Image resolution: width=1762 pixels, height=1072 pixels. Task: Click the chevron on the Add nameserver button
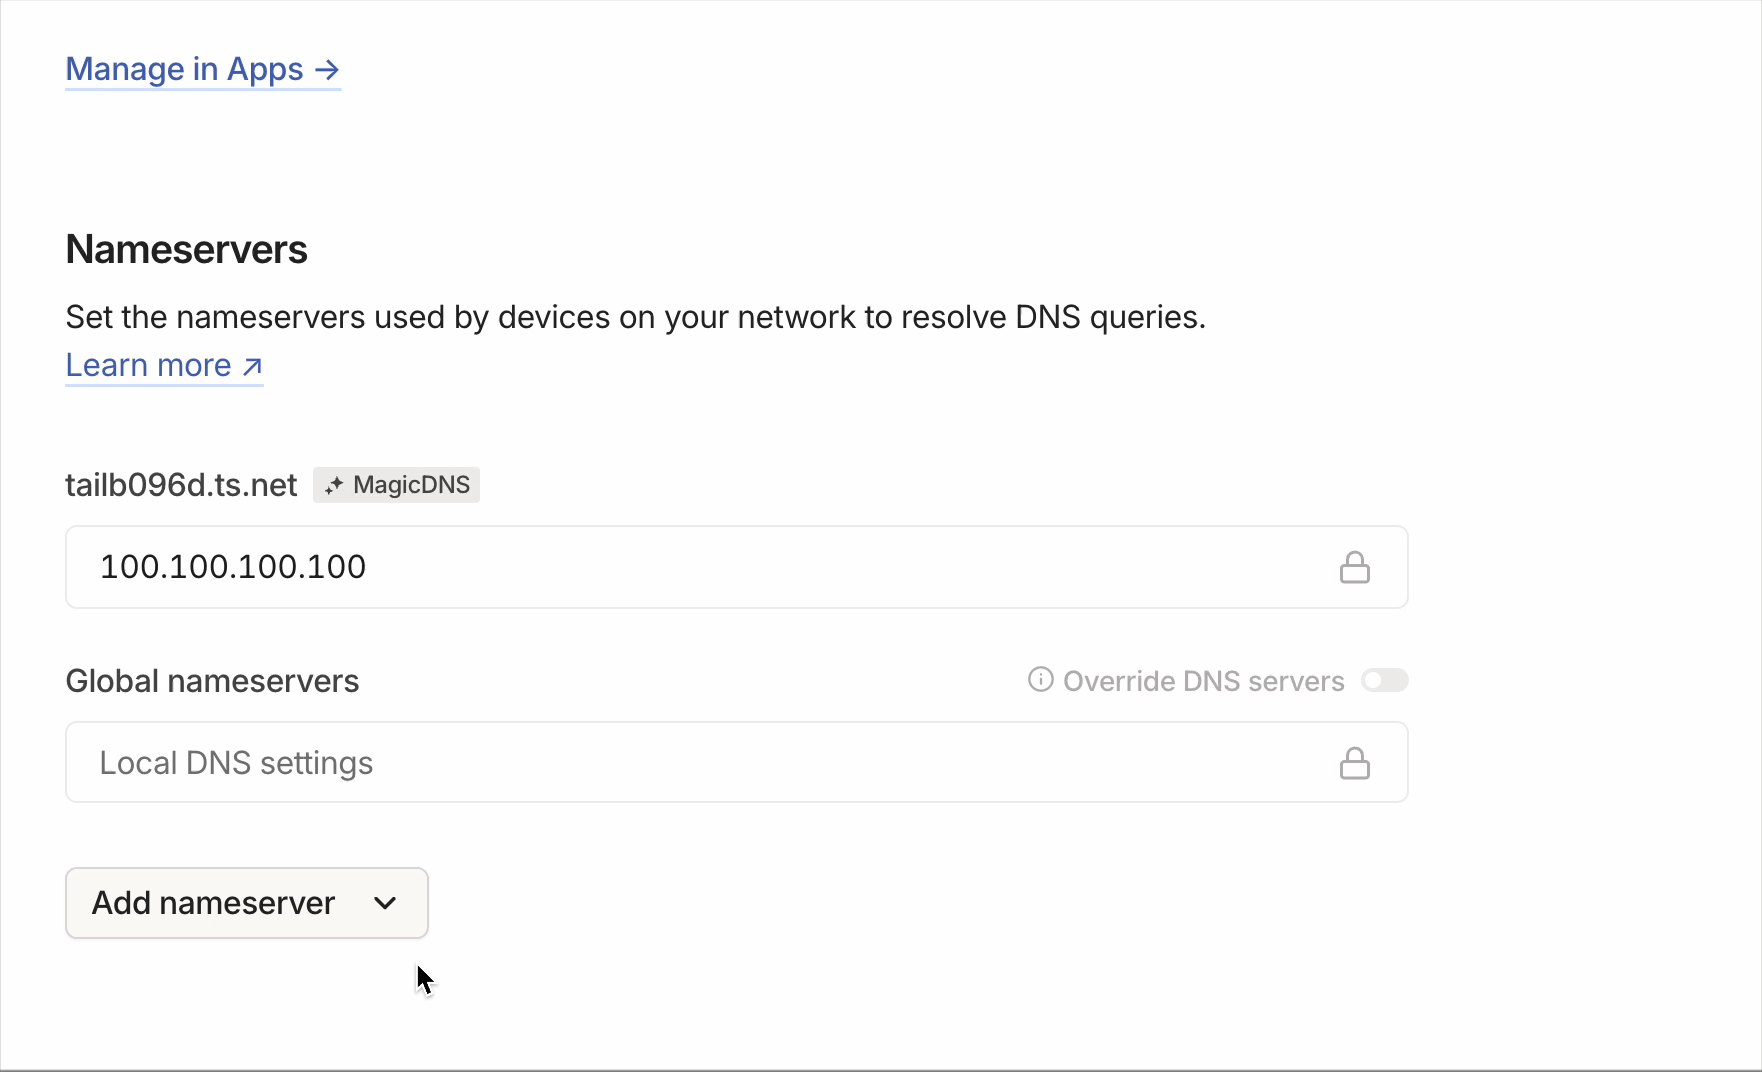point(385,903)
